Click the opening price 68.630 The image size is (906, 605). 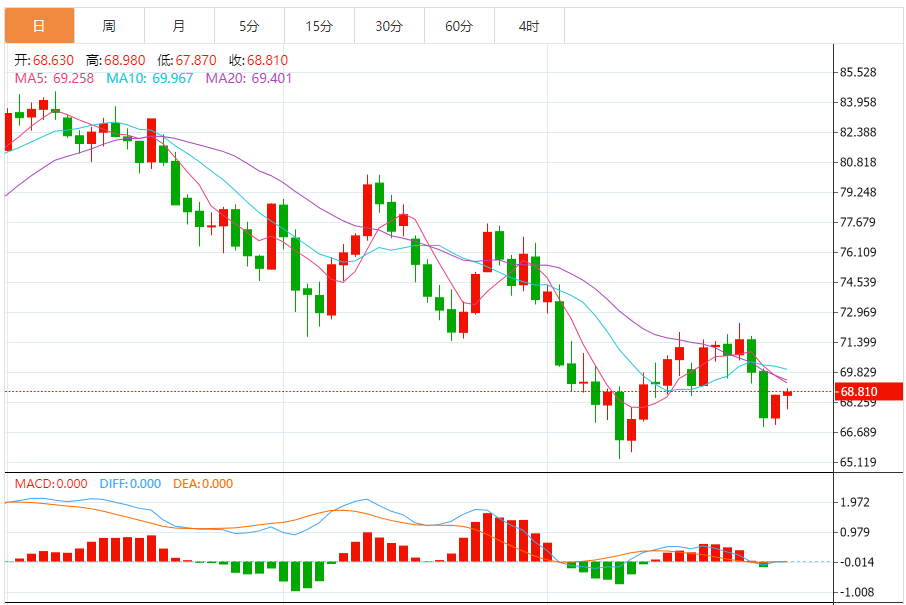point(53,60)
